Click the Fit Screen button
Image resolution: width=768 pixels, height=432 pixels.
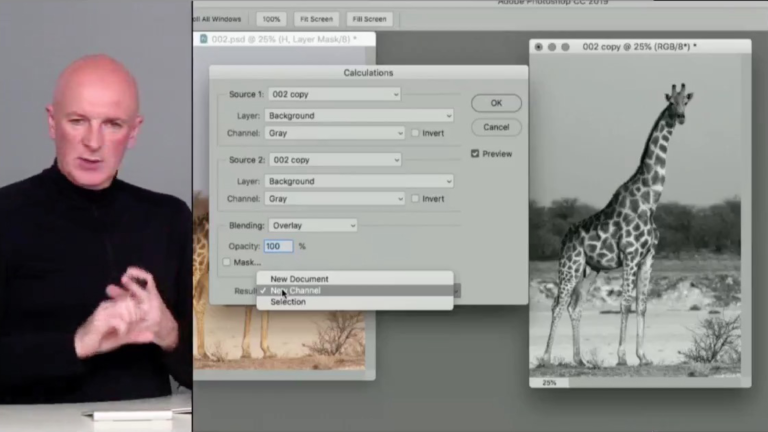coord(316,19)
